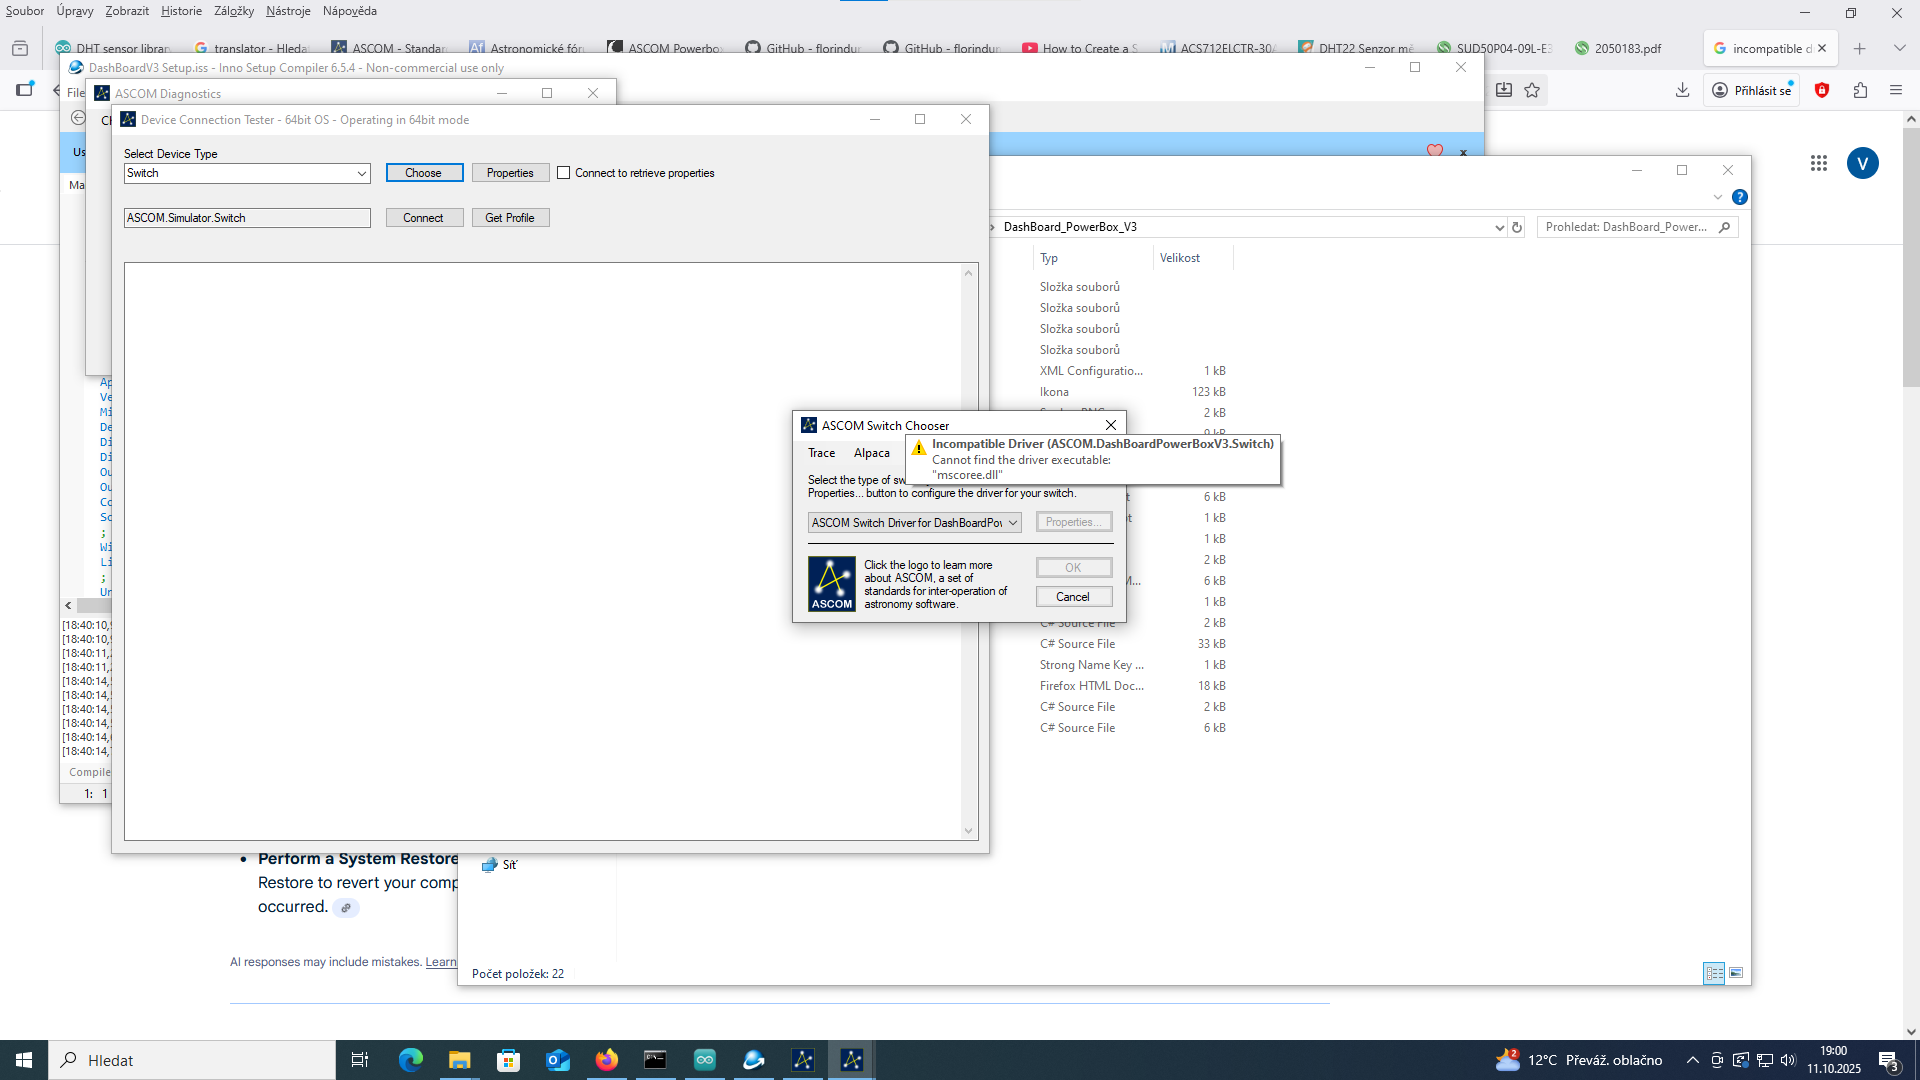Viewport: 1920px width, 1080px height.
Task: Open the Help question-mark icon in Explorer
Action: coord(1740,197)
